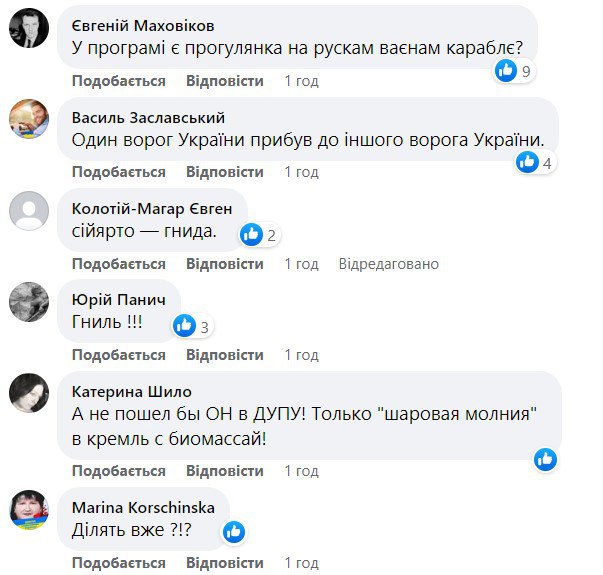Viewport: 603px width, 575px height.
Task: Click like reaction icon on Євгеній Маховіков's comment
Action: click(508, 70)
